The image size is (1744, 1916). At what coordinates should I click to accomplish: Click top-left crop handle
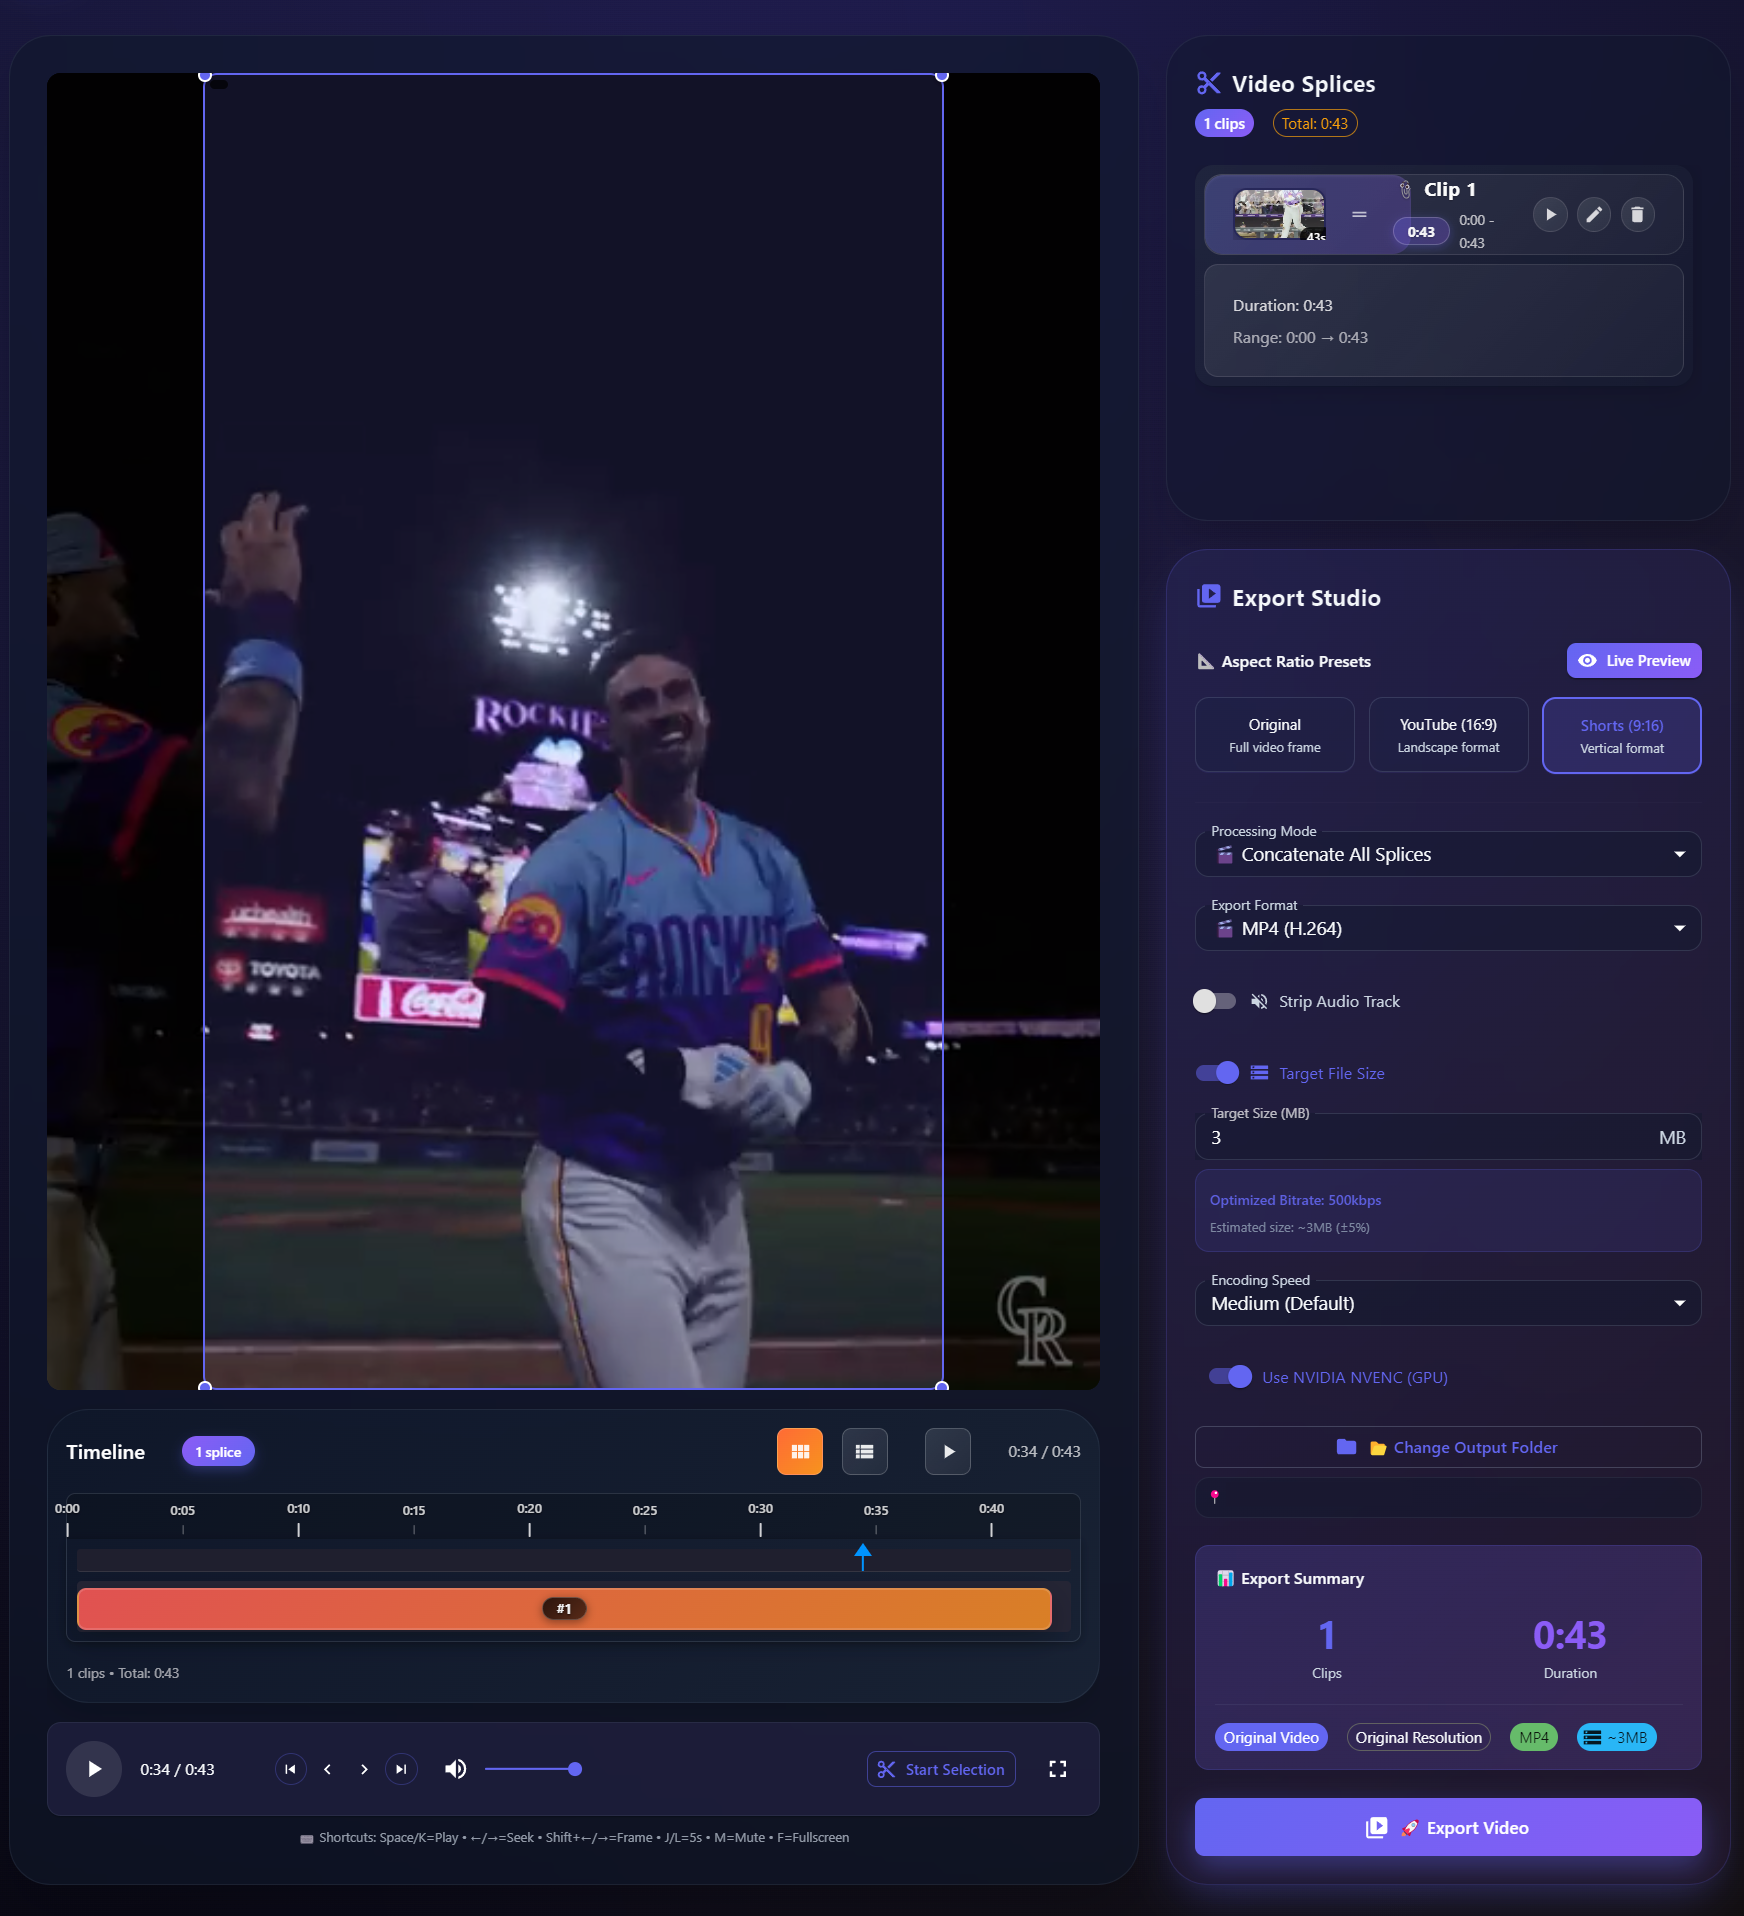(x=205, y=76)
